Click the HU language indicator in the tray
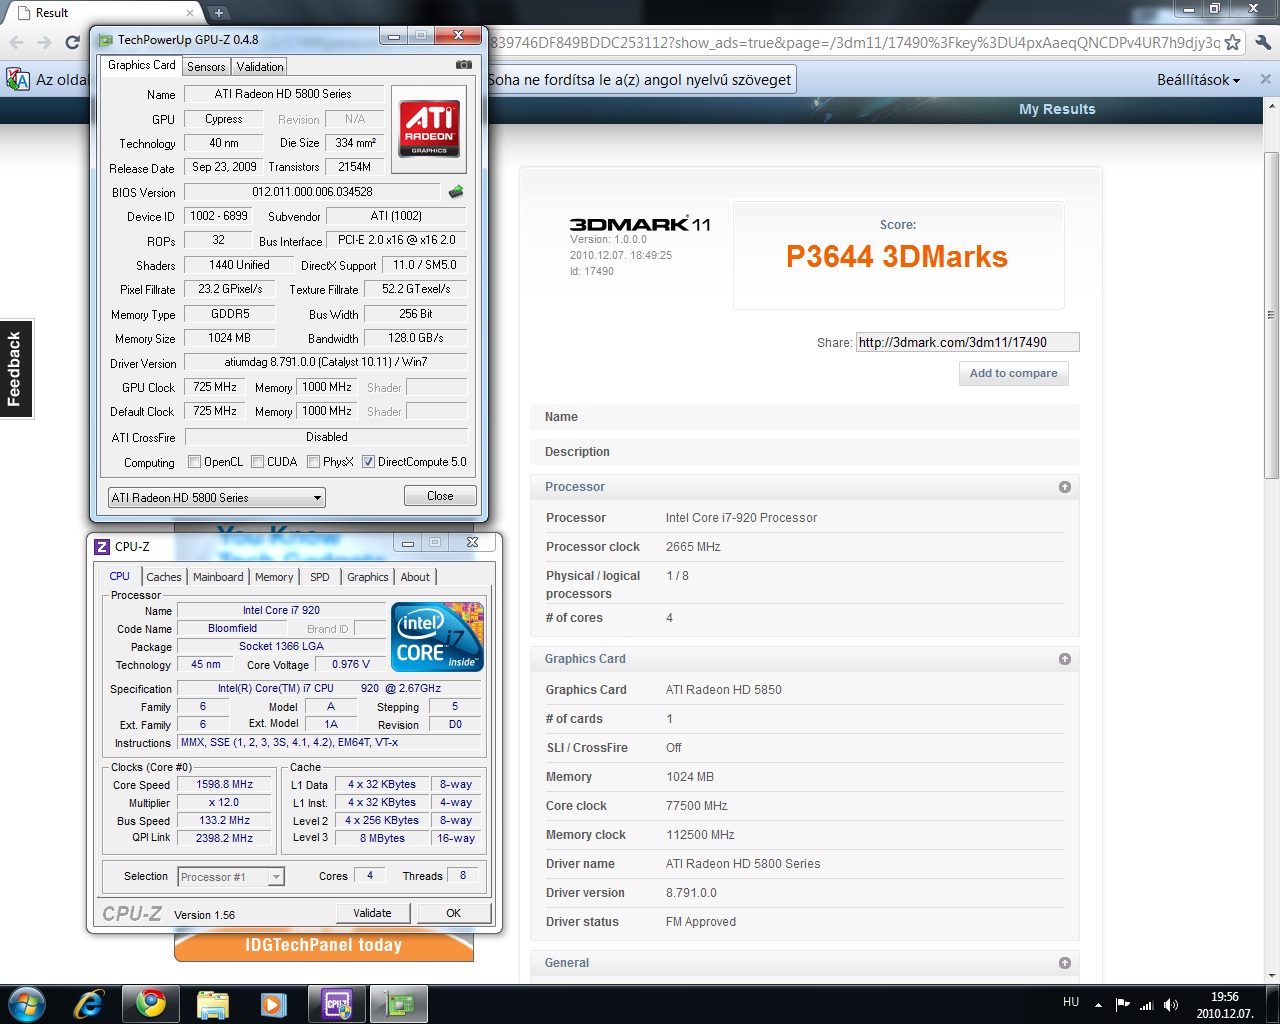1280x1024 pixels. click(1071, 1002)
